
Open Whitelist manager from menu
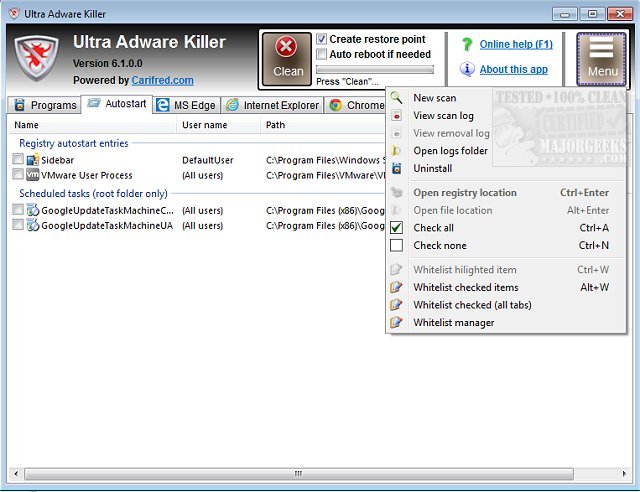point(506,322)
